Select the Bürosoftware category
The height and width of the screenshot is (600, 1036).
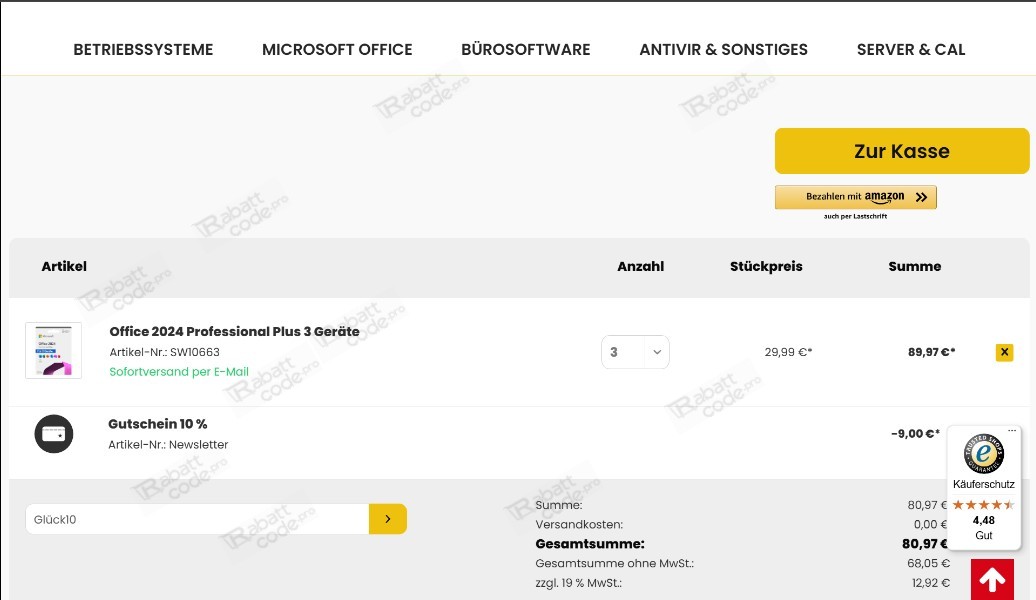[525, 49]
